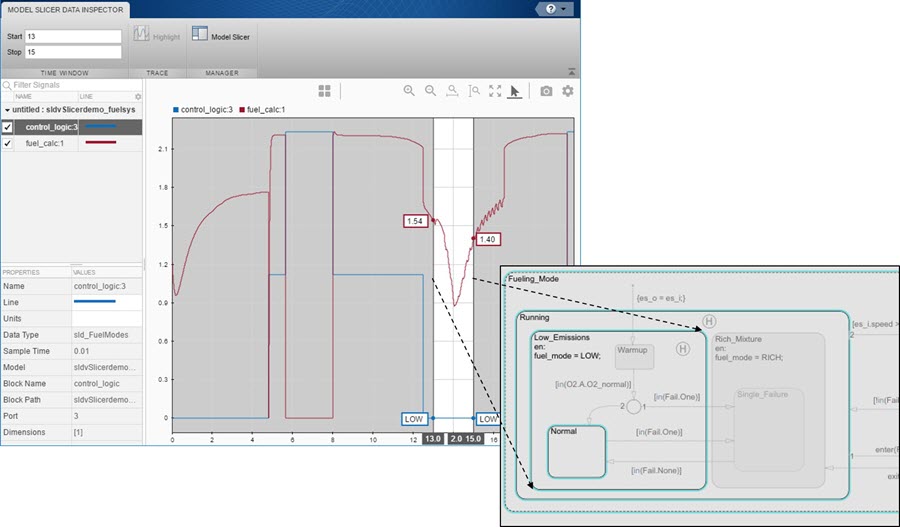This screenshot has height=527, width=900.
Task: Click the search magnifier in Filter Signals
Action: click(x=7, y=85)
